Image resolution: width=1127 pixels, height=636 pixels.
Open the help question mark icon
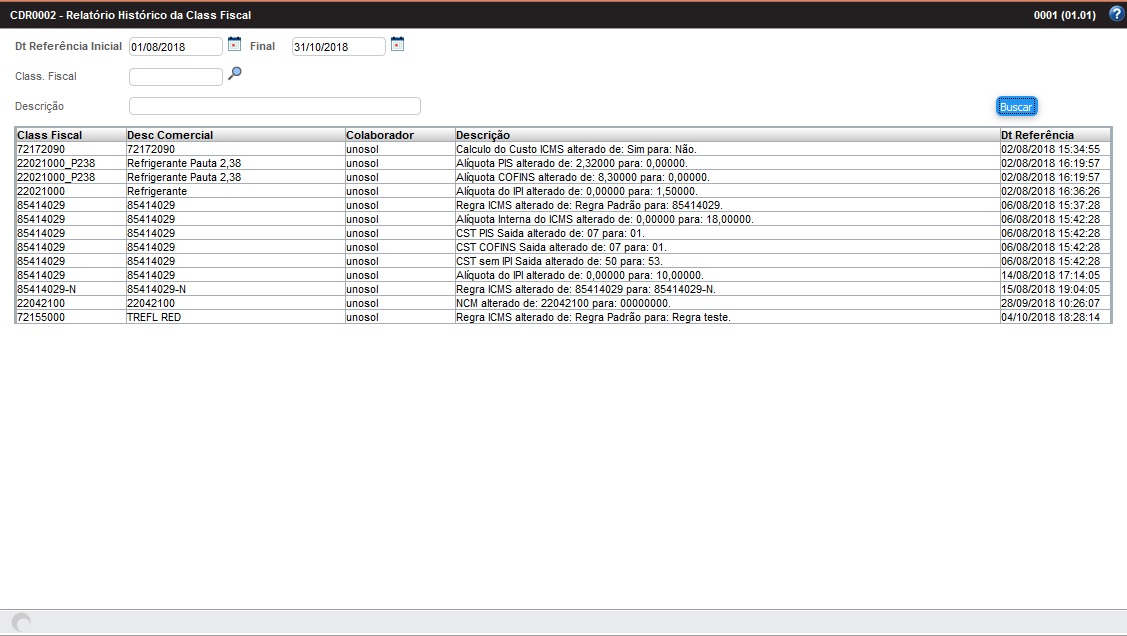point(1117,13)
